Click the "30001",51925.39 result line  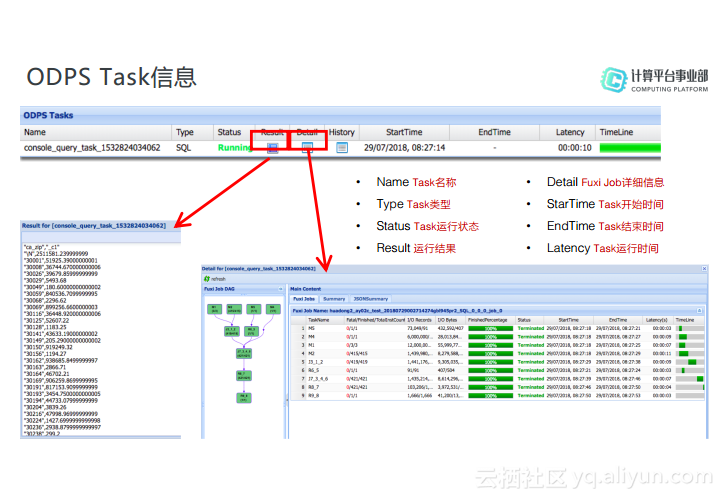[x=60, y=260]
